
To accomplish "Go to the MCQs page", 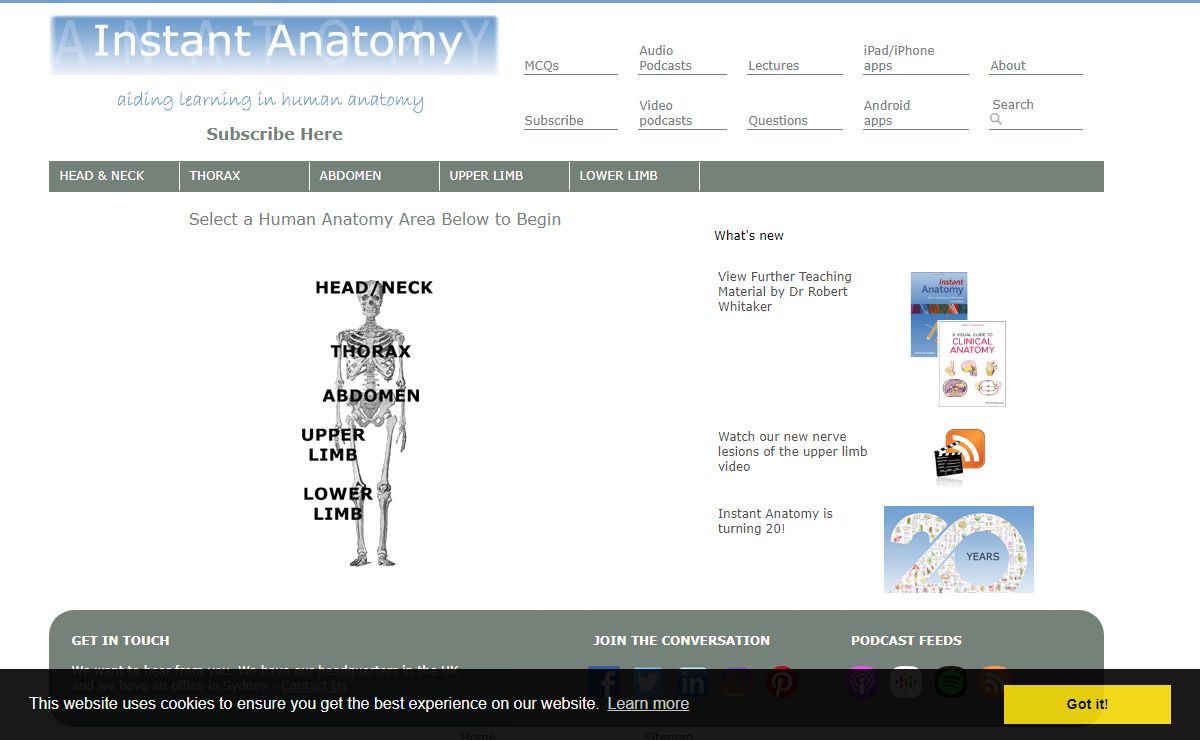I will pos(542,66).
